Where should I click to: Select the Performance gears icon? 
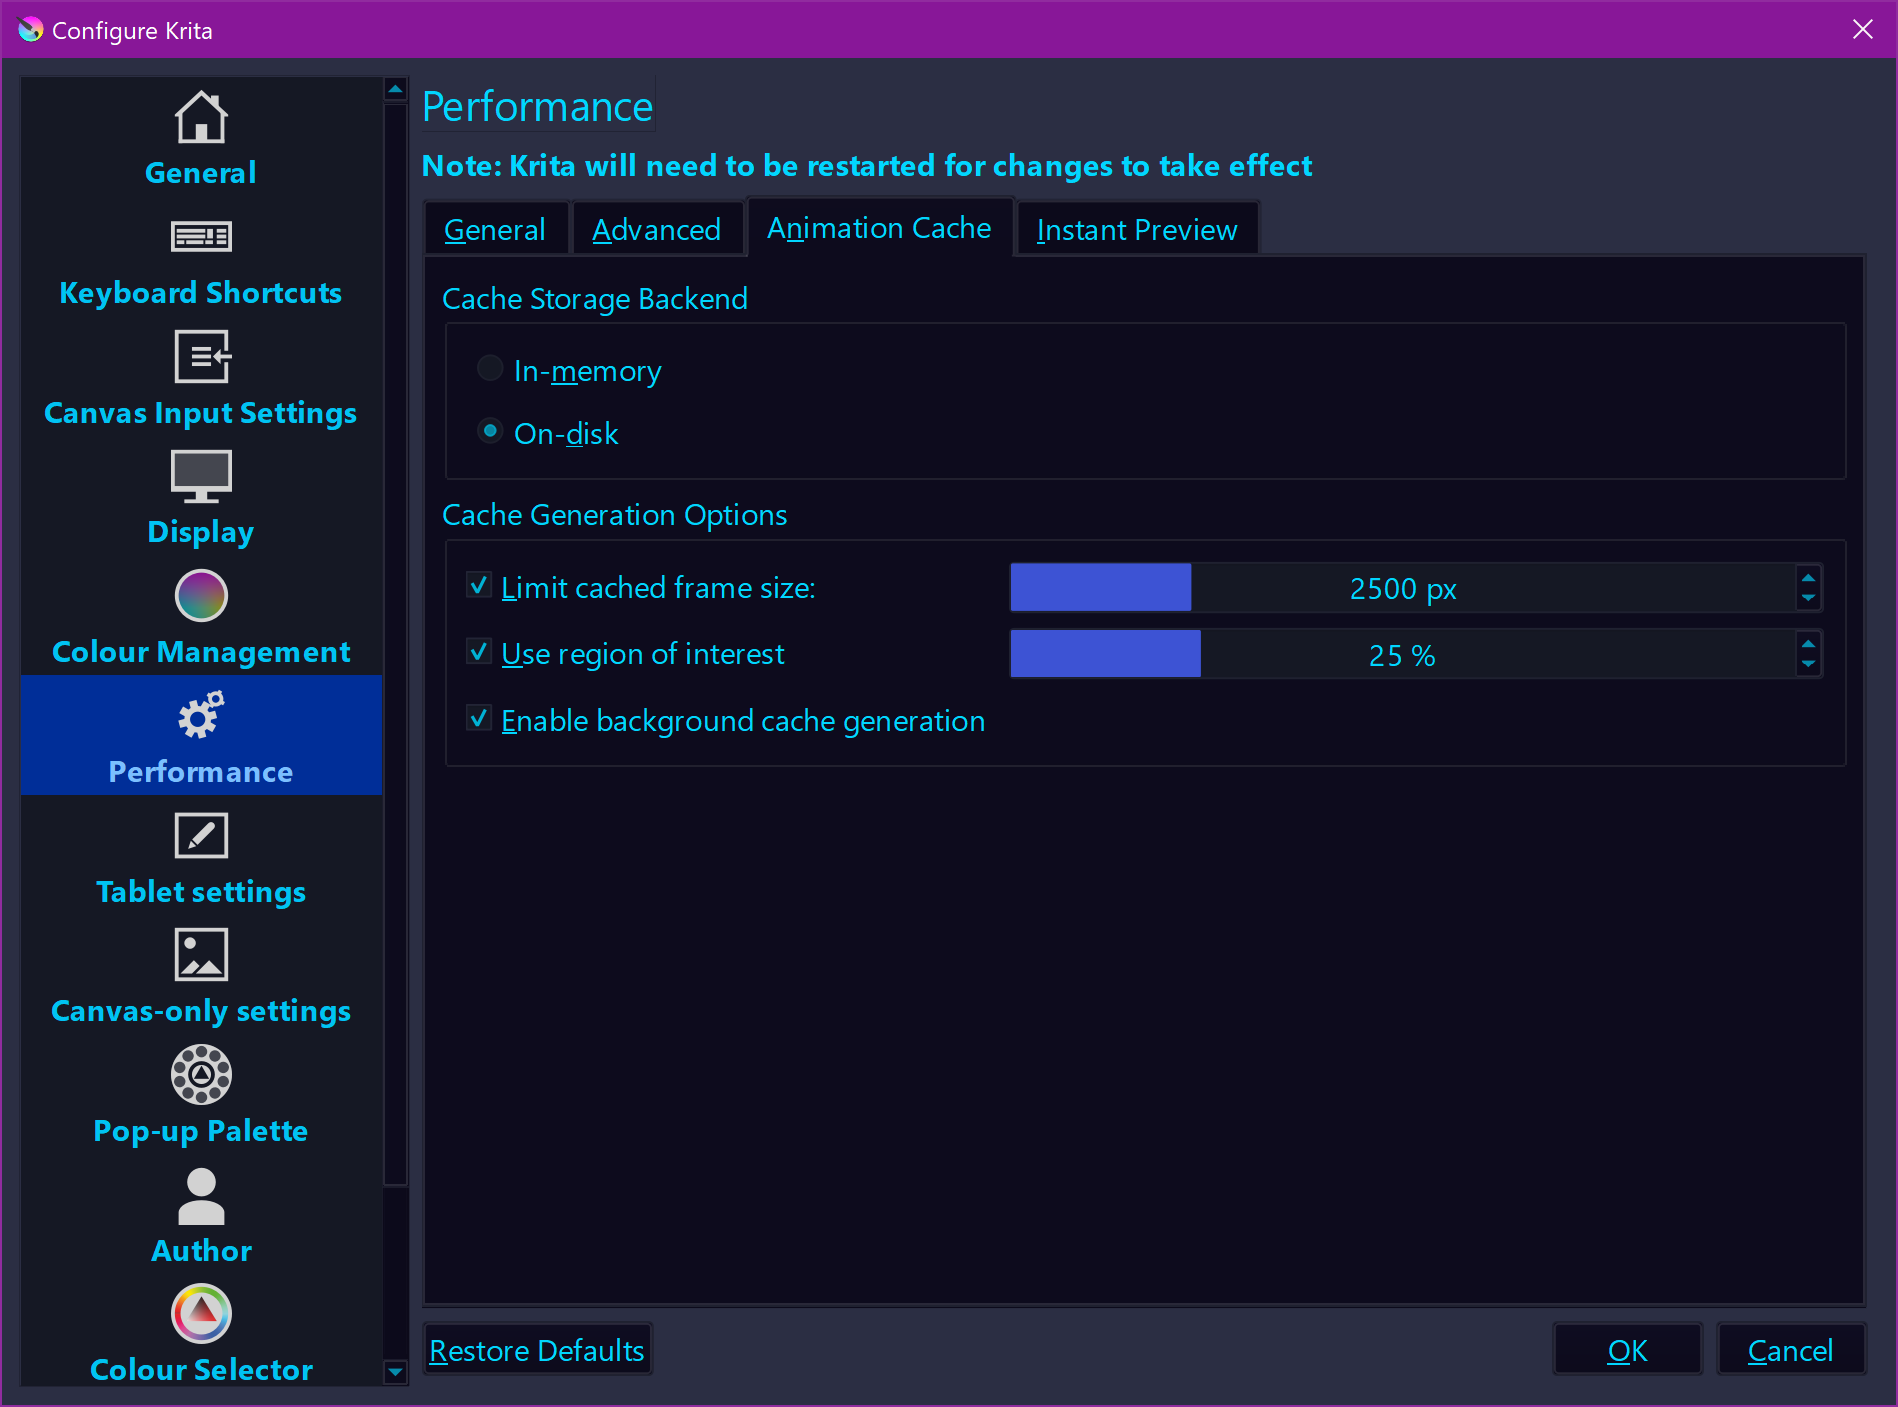pos(201,715)
